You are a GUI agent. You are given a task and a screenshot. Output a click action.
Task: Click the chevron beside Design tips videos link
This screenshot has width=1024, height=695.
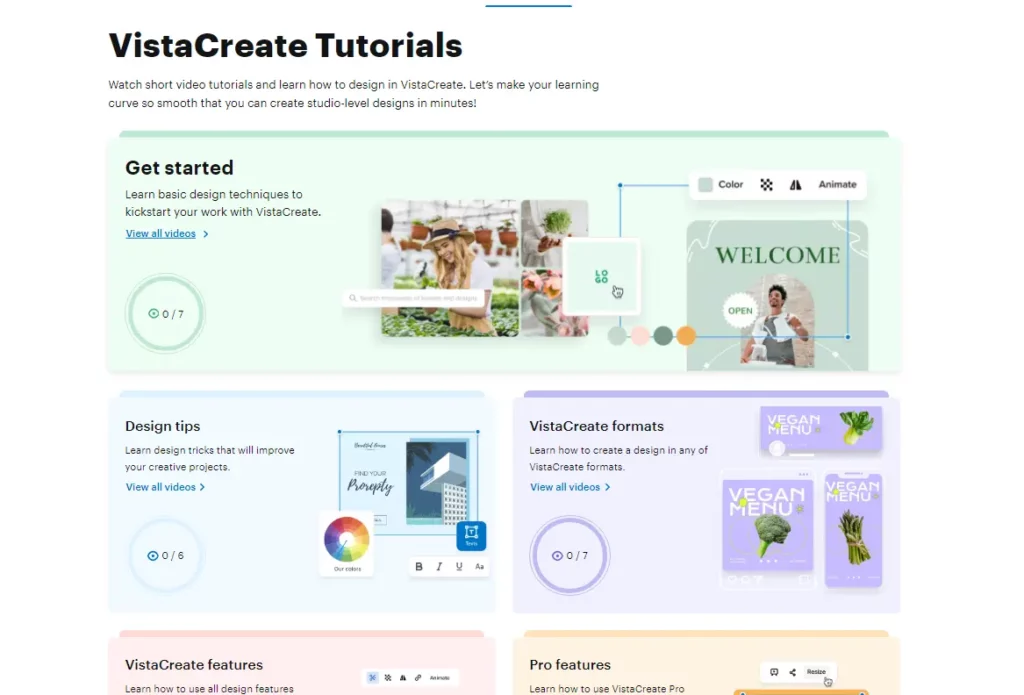(202, 487)
